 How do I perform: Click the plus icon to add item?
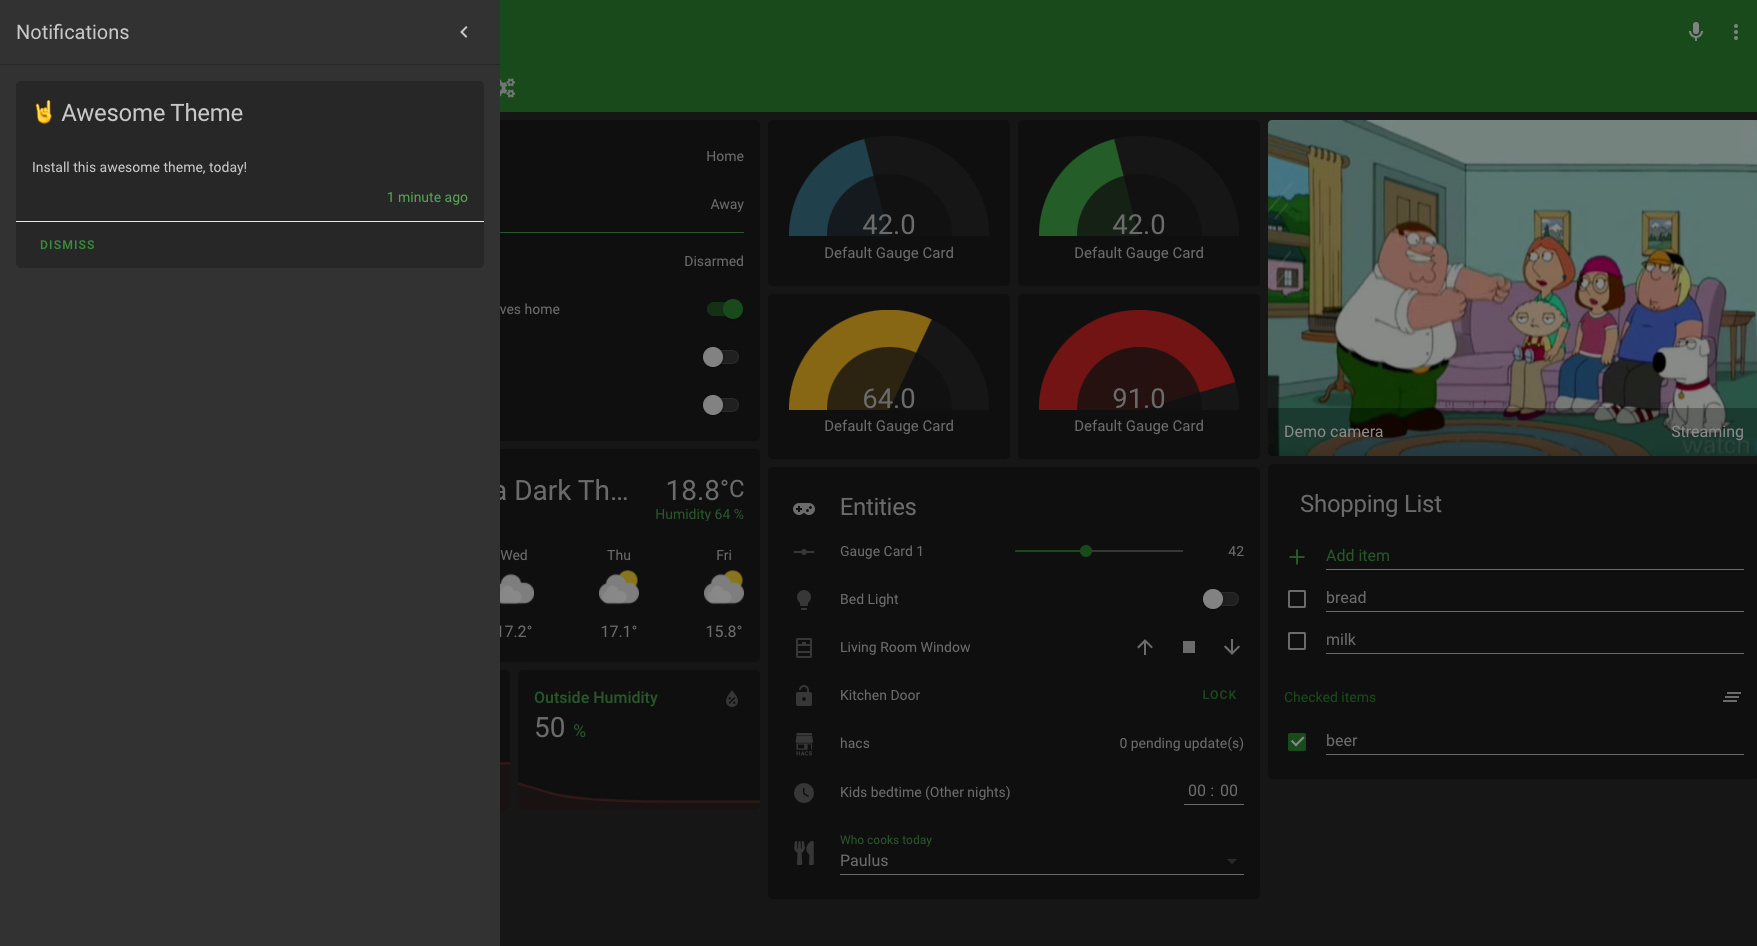point(1297,557)
